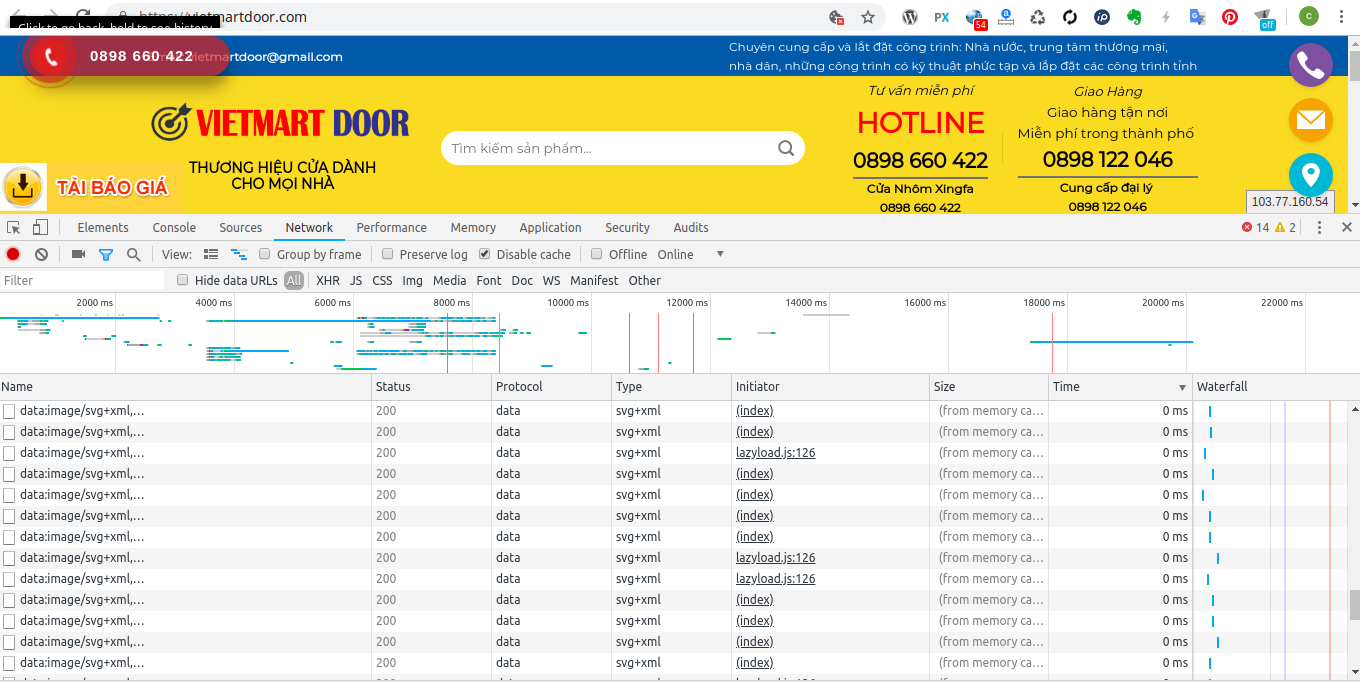Filter requests by CSS type
1360x682 pixels.
click(x=382, y=281)
